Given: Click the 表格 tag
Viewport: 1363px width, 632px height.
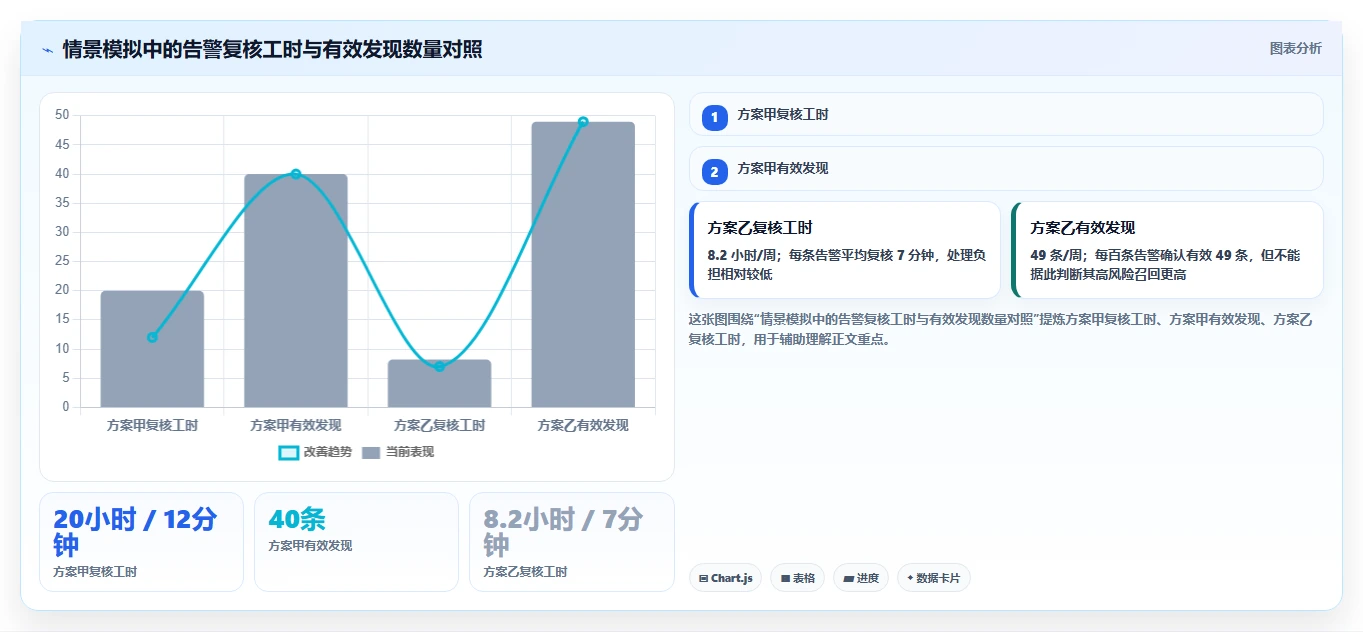Looking at the screenshot, I should point(797,578).
